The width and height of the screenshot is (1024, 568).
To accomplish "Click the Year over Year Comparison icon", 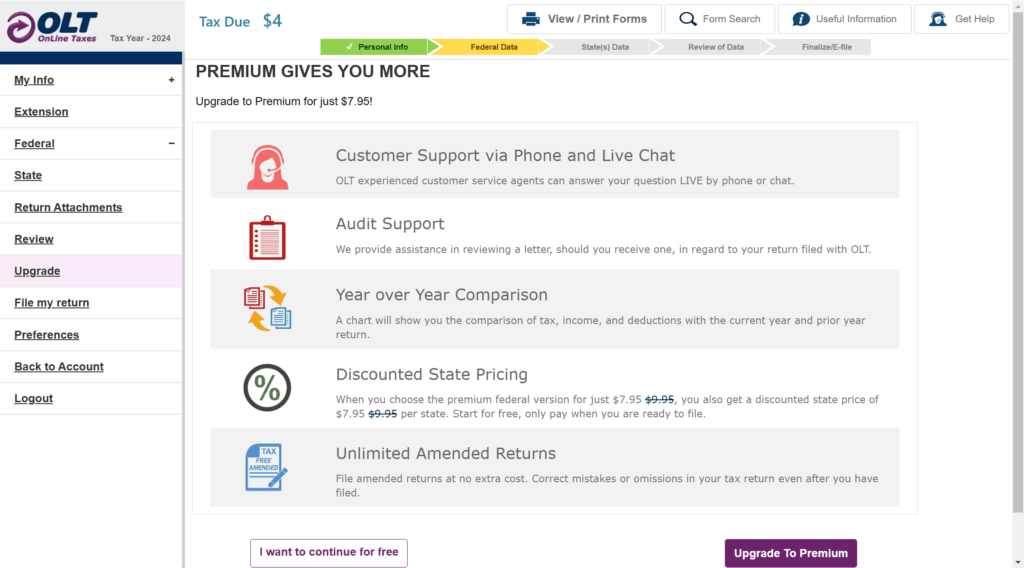I will pyautogui.click(x=267, y=308).
